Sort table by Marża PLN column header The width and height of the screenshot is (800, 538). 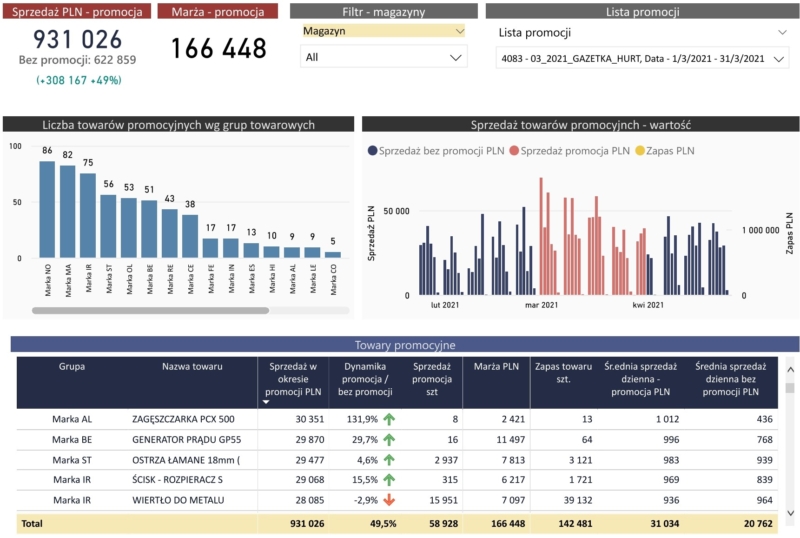(x=495, y=367)
